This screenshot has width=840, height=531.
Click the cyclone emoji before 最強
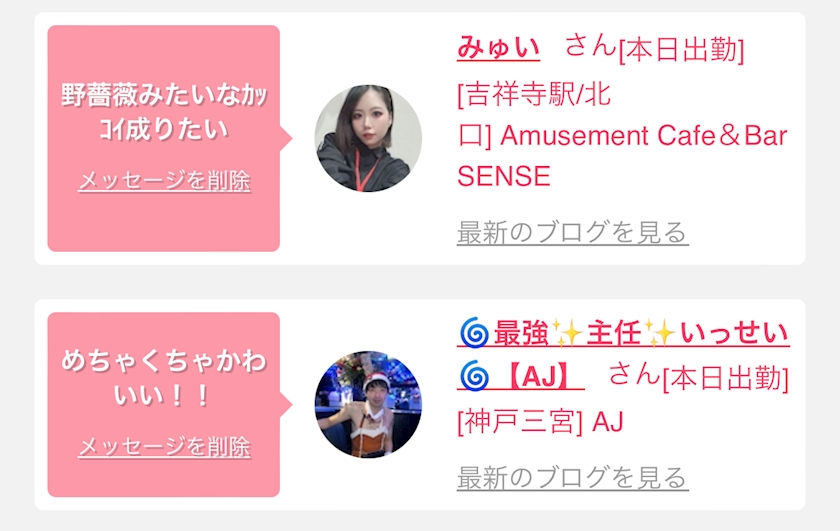pos(475,333)
